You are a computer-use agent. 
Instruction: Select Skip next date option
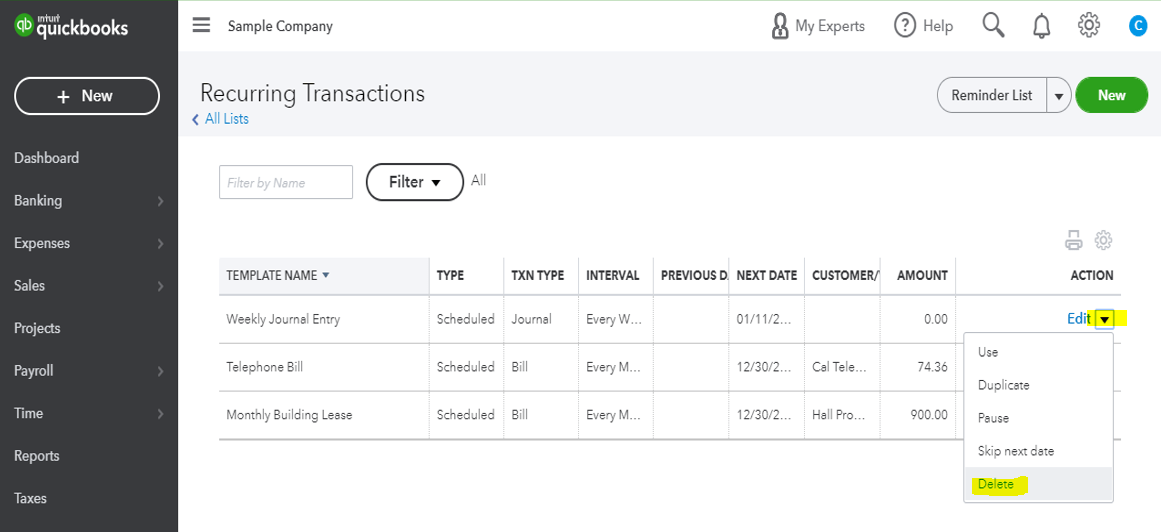click(x=1015, y=451)
